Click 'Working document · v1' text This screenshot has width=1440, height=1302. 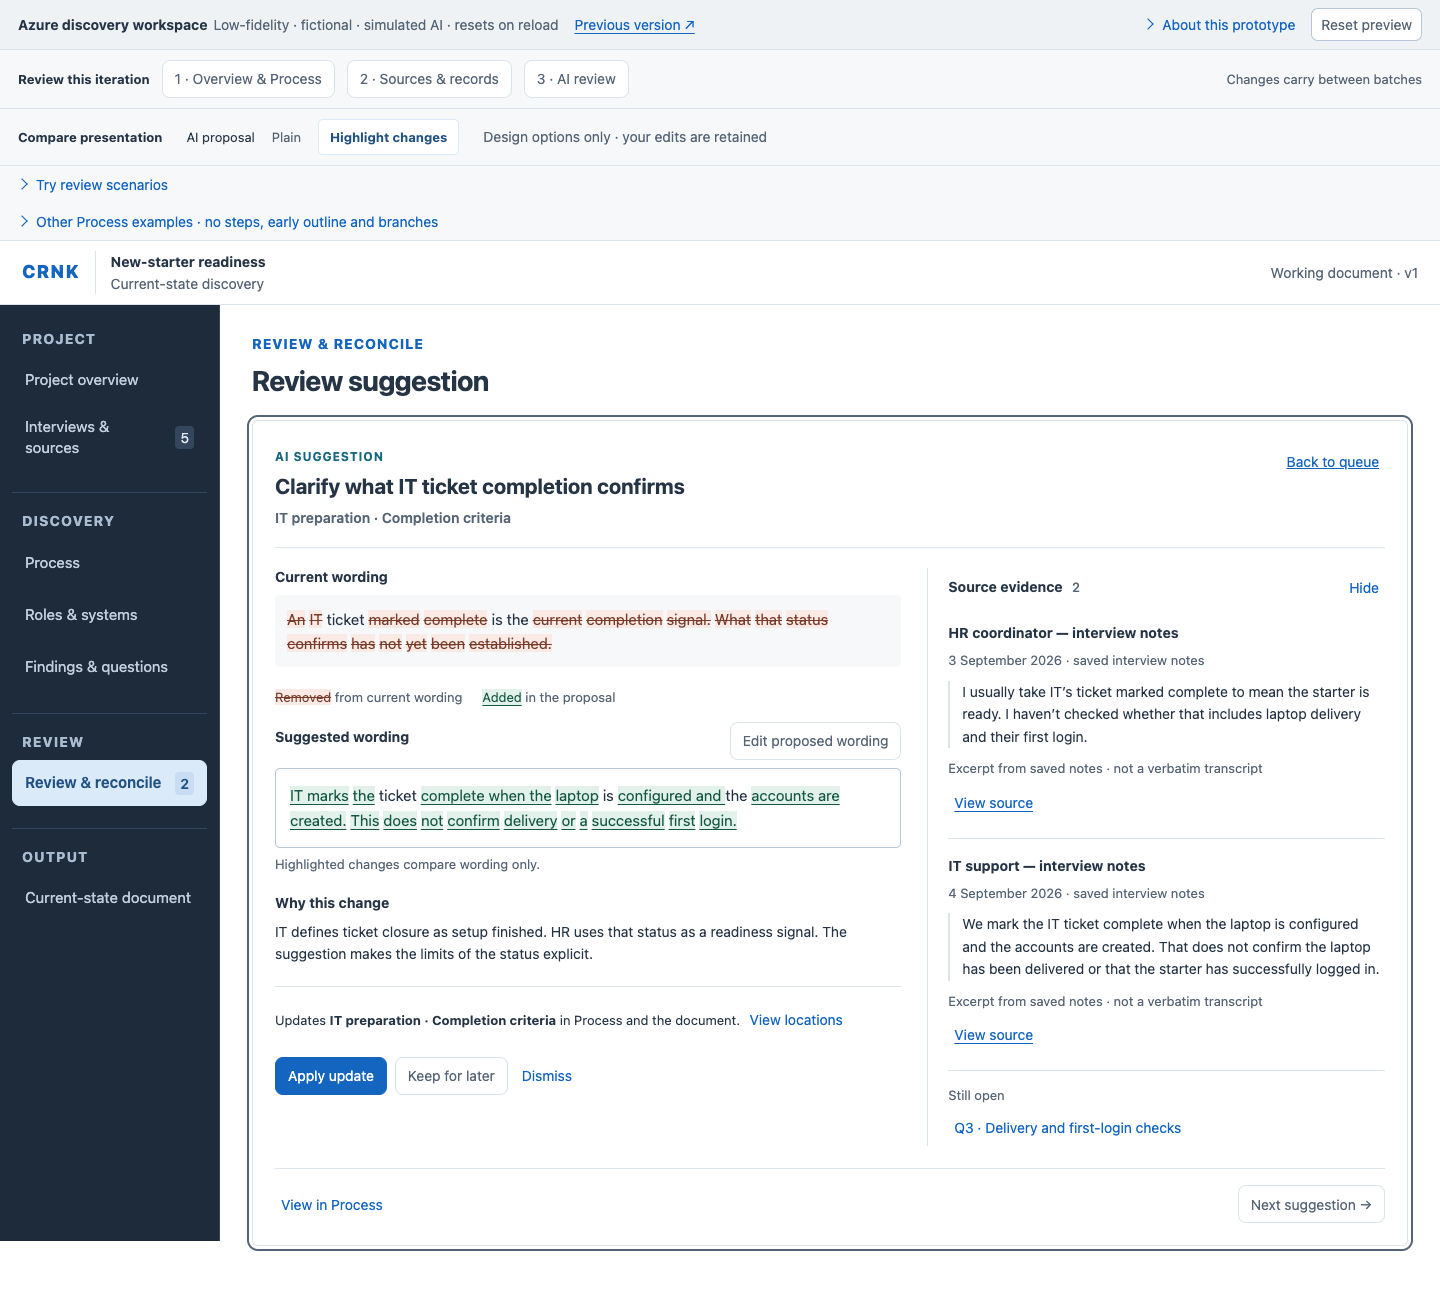coord(1344,273)
